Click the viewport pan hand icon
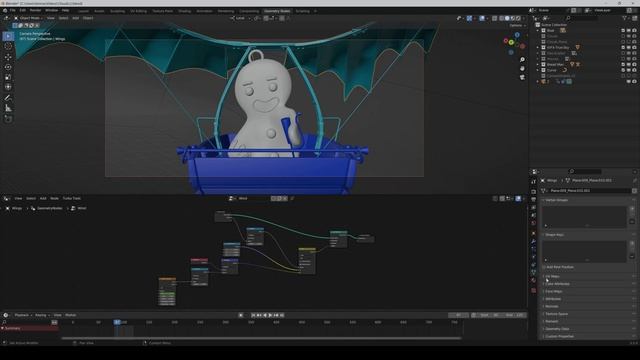Screen dimensions: 640x360 click(522, 69)
